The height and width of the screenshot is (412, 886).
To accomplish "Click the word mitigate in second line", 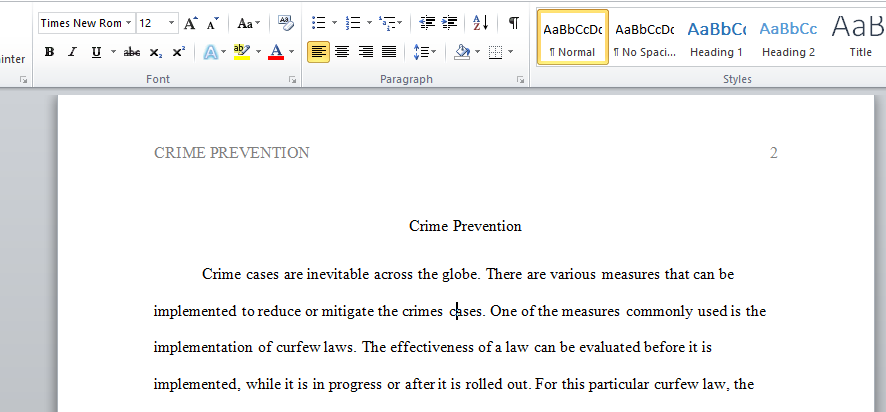I will 348,311.
